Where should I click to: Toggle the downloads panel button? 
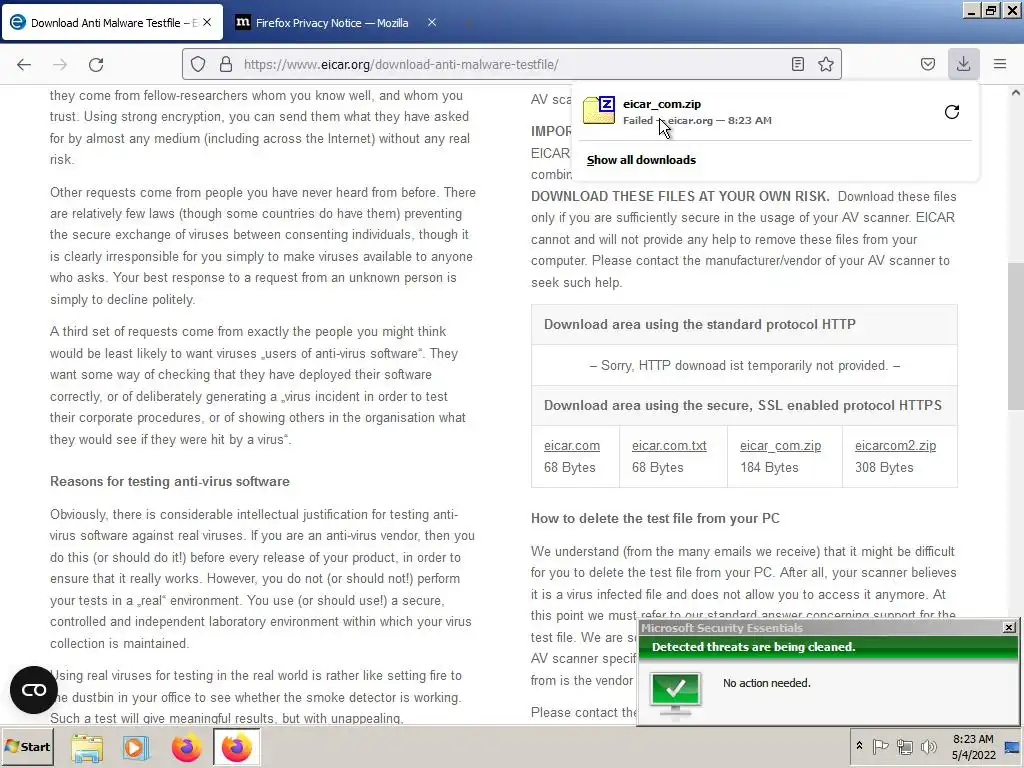963,64
